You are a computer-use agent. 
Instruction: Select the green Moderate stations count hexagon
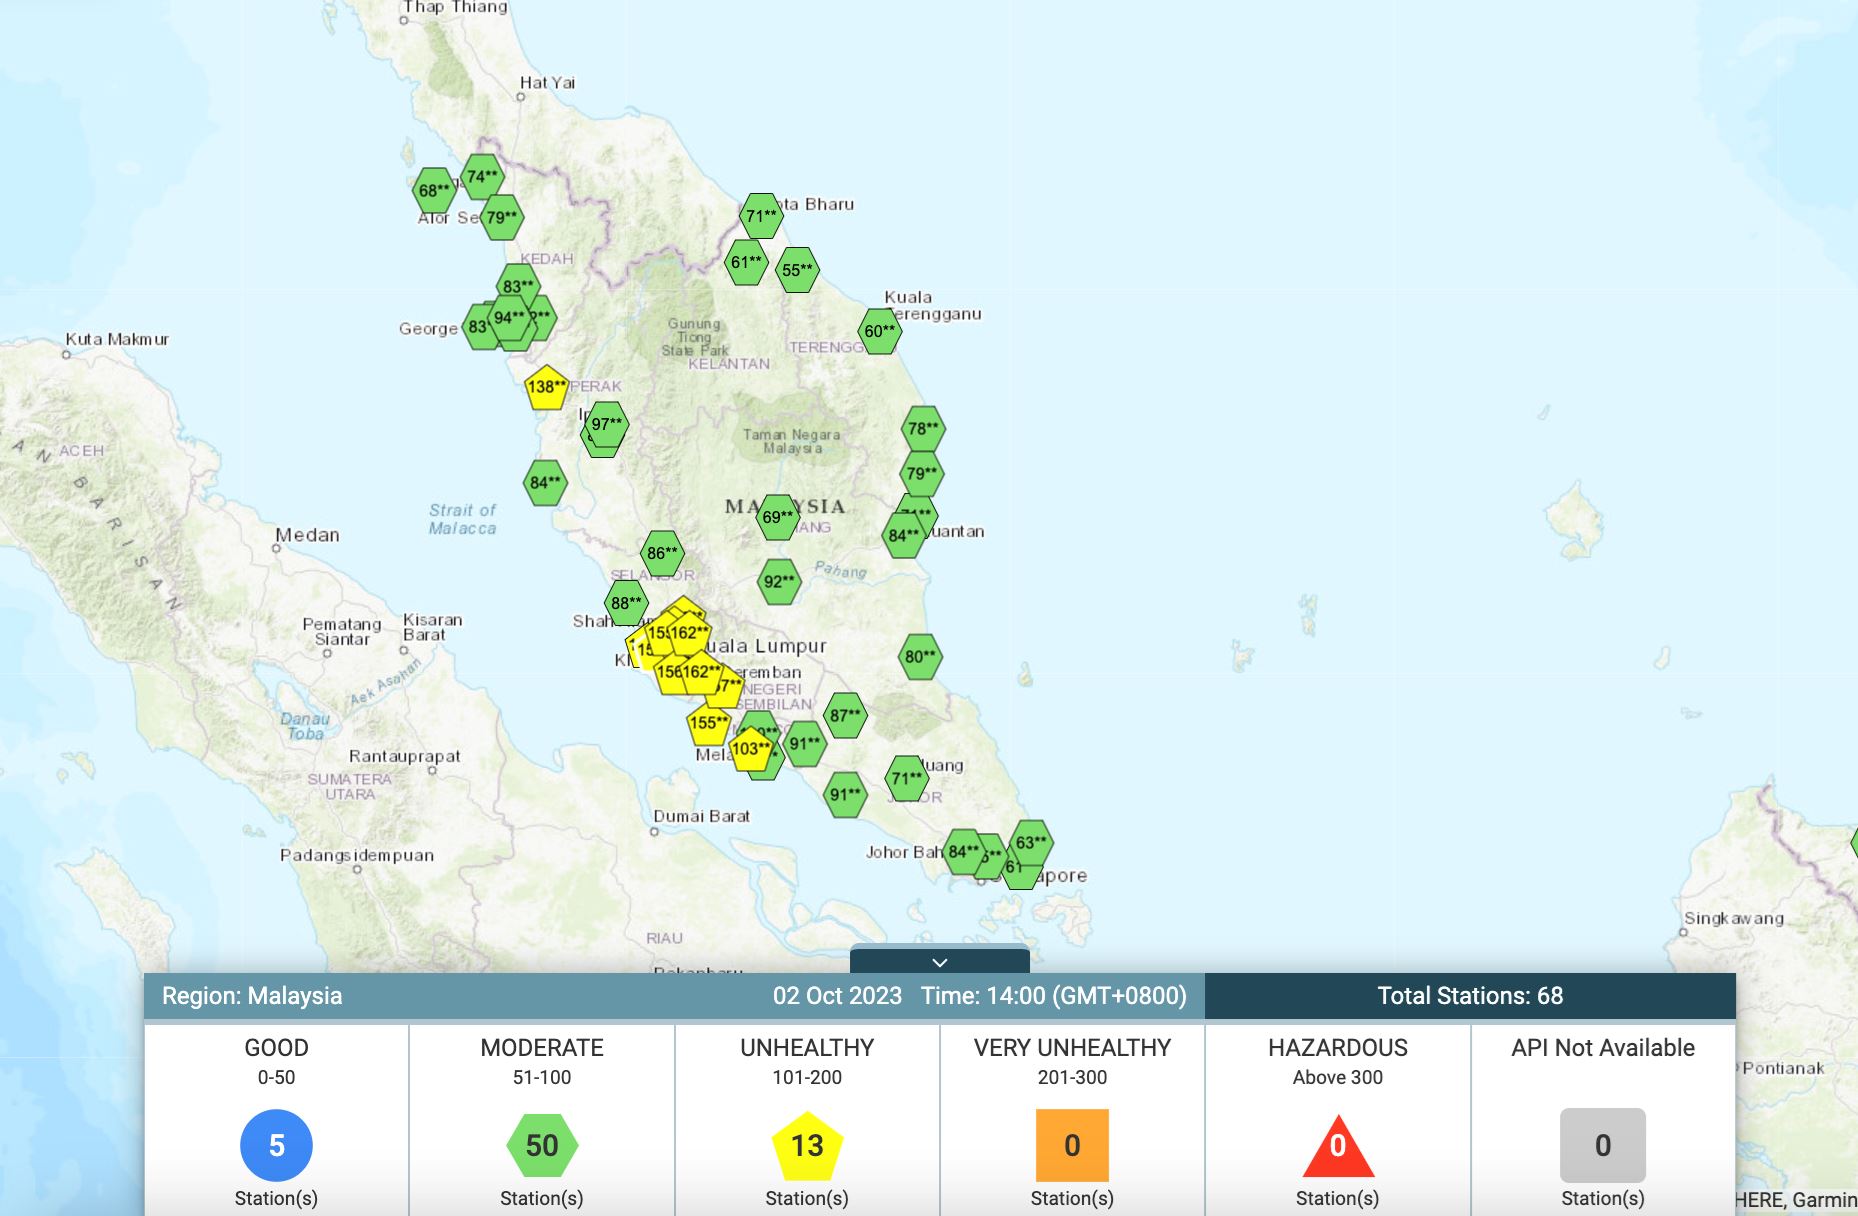click(x=542, y=1145)
